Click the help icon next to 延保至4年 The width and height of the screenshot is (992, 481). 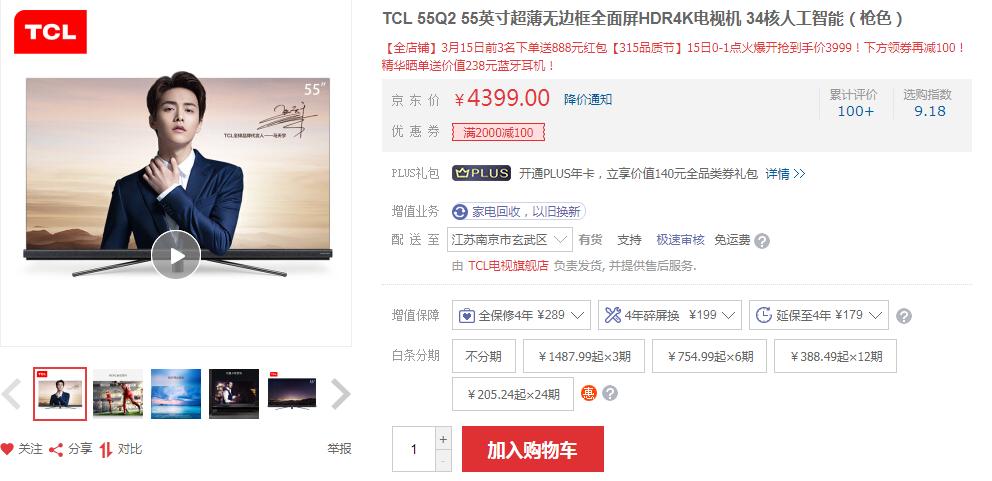click(904, 316)
